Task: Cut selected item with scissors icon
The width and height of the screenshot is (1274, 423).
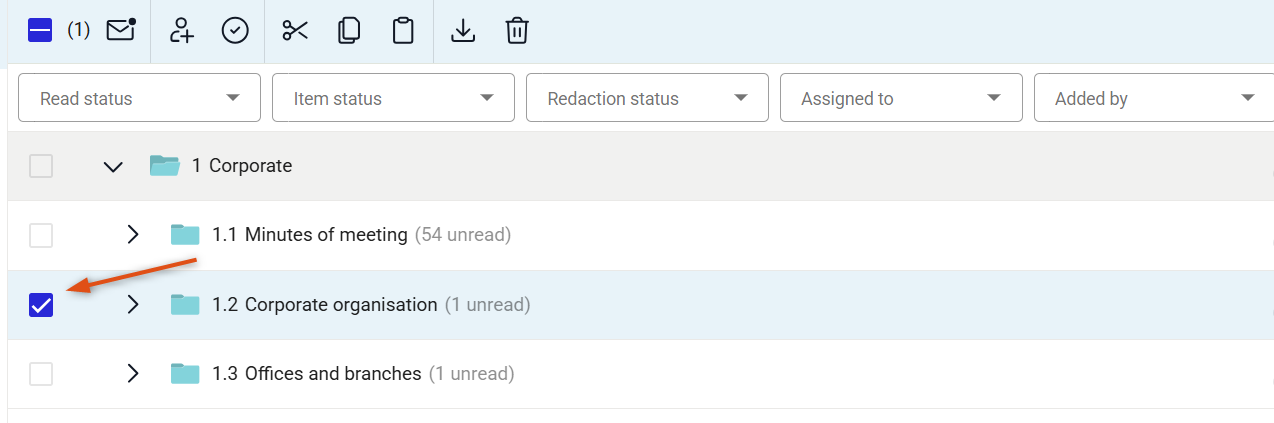Action: (295, 31)
